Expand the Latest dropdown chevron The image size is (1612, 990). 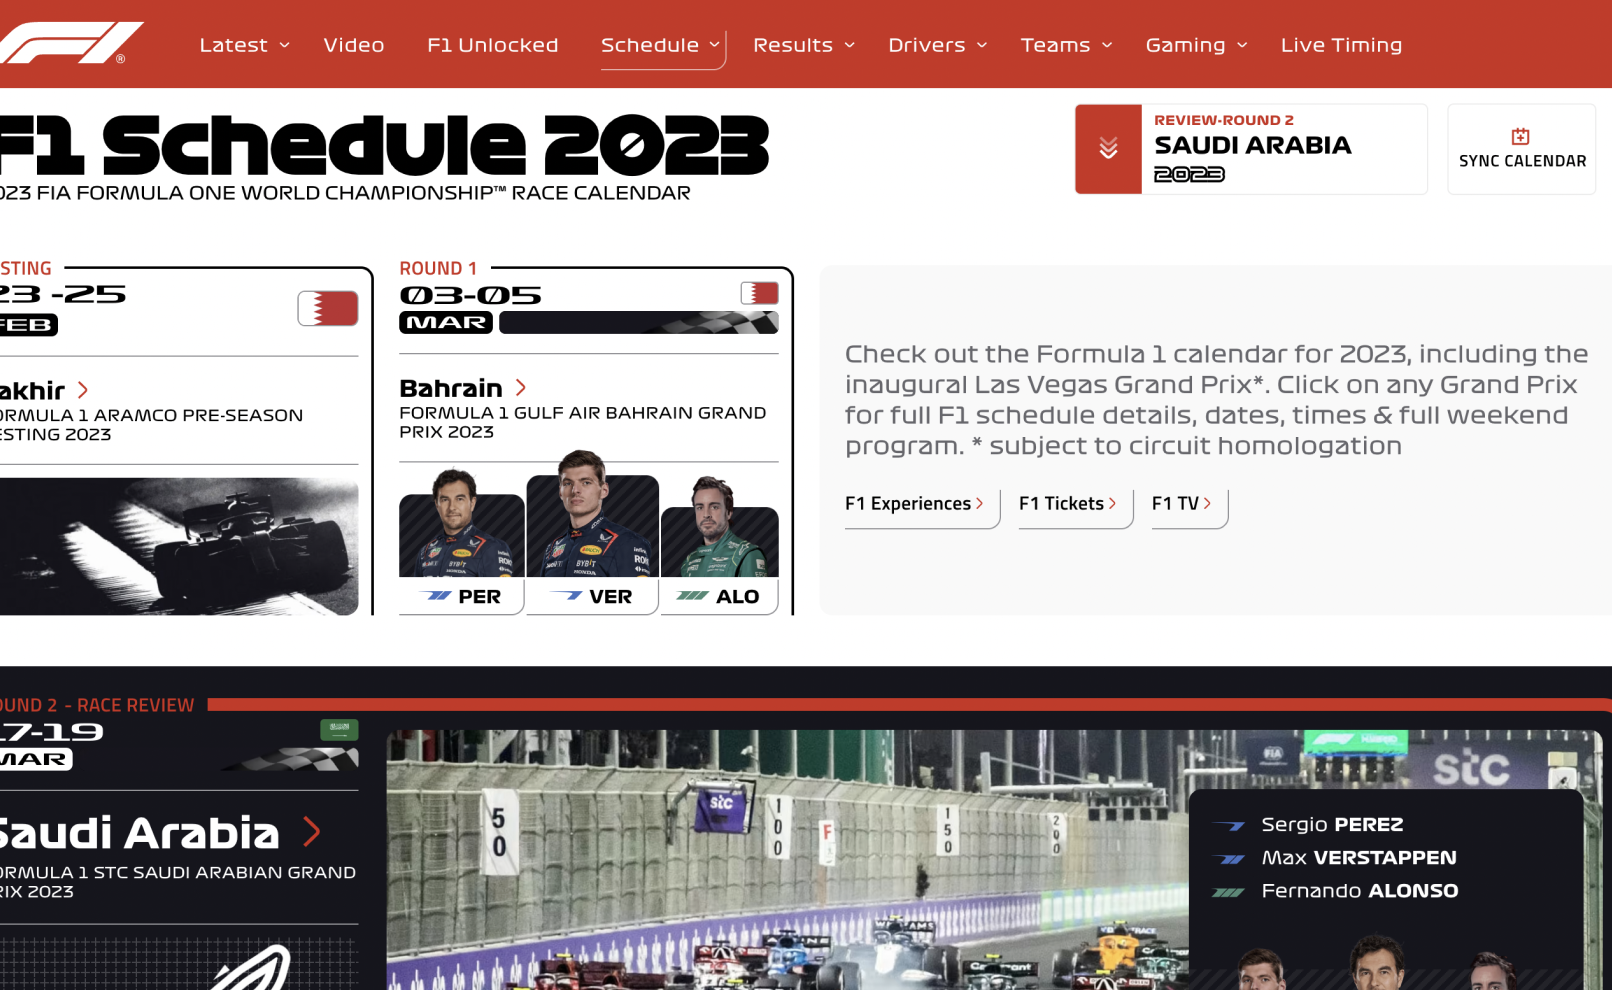coord(285,45)
